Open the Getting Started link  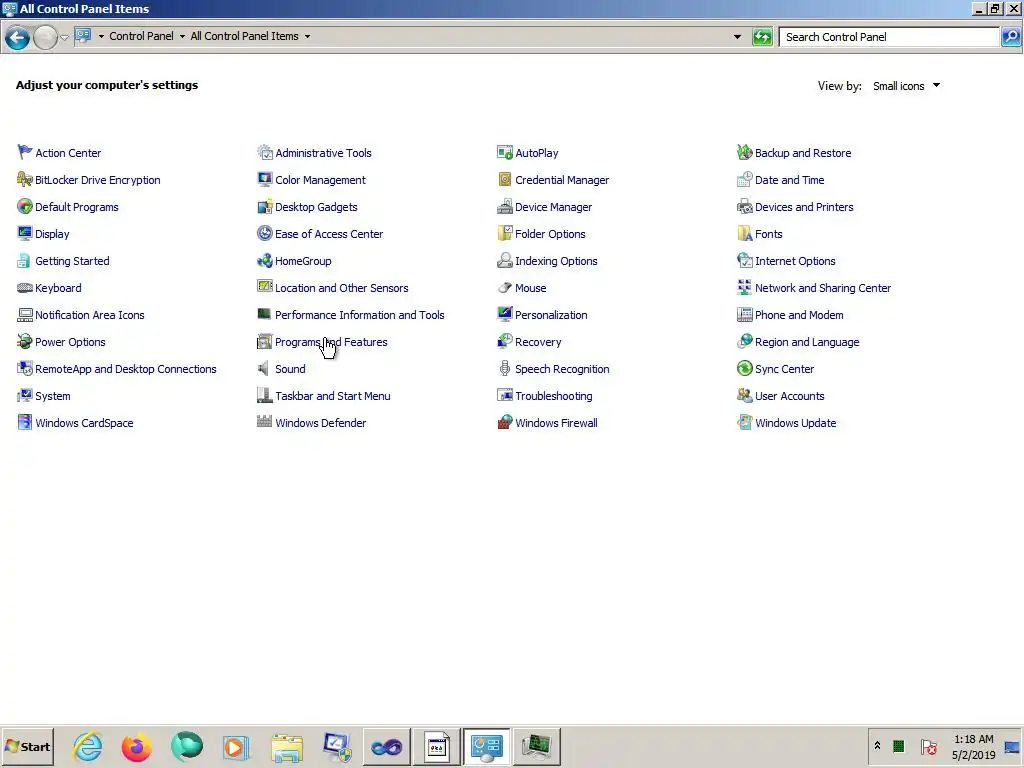tap(72, 261)
